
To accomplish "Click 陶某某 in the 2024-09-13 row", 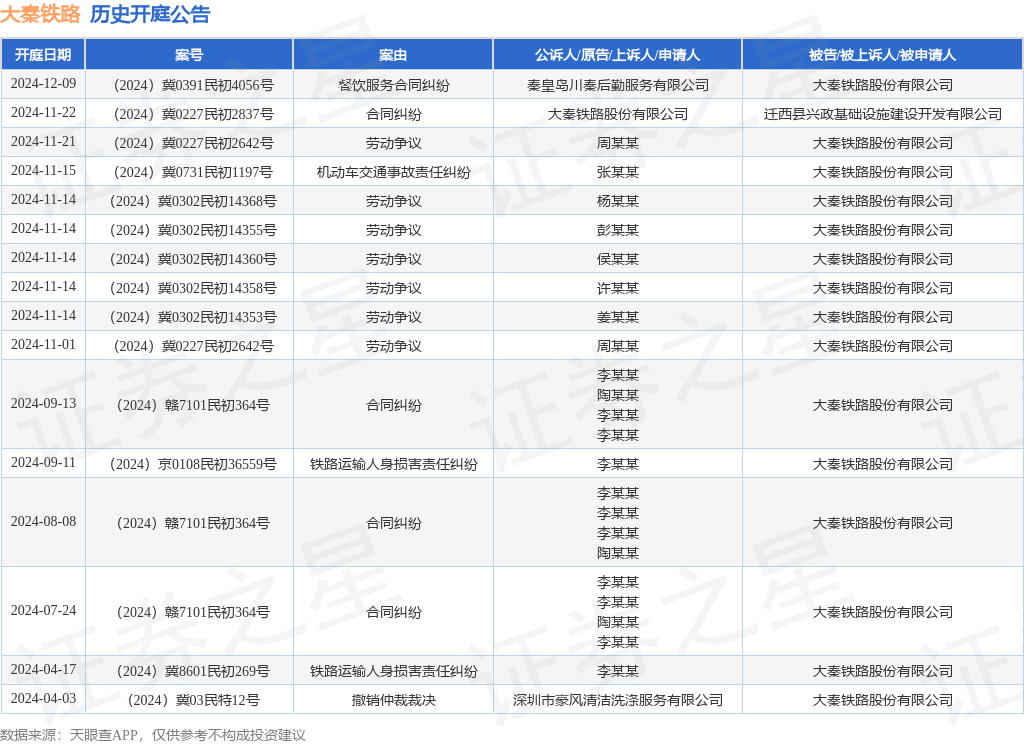I will 618,395.
